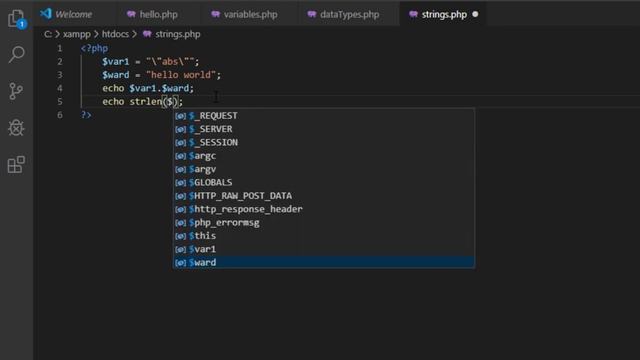Choose $this from the suggestions
This screenshot has width=640, height=360.
point(324,236)
